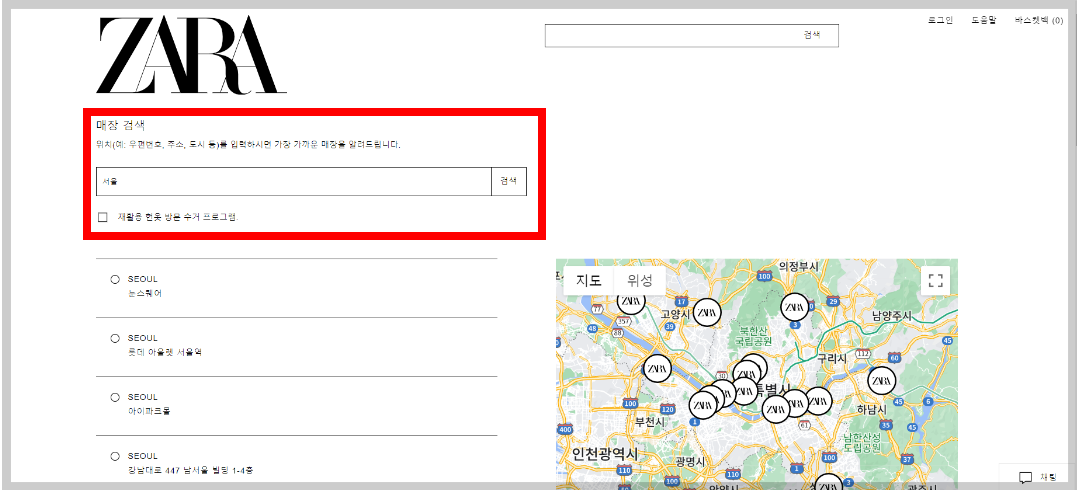Select the ZARA map marker above 하남시
Image resolution: width=1079 pixels, height=490 pixels.
pyautogui.click(x=882, y=381)
